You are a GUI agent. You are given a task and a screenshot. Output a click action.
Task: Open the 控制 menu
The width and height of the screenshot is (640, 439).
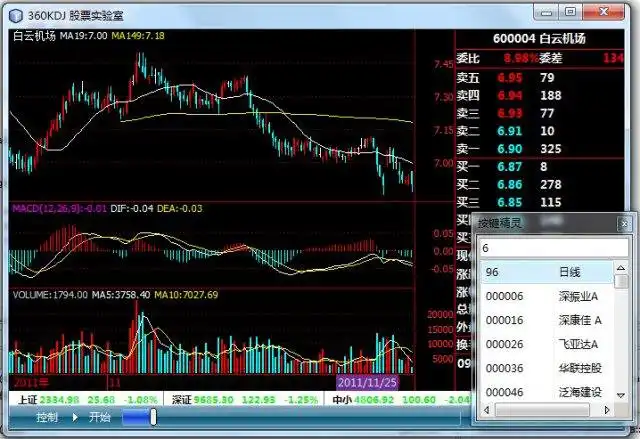[x=47, y=417]
